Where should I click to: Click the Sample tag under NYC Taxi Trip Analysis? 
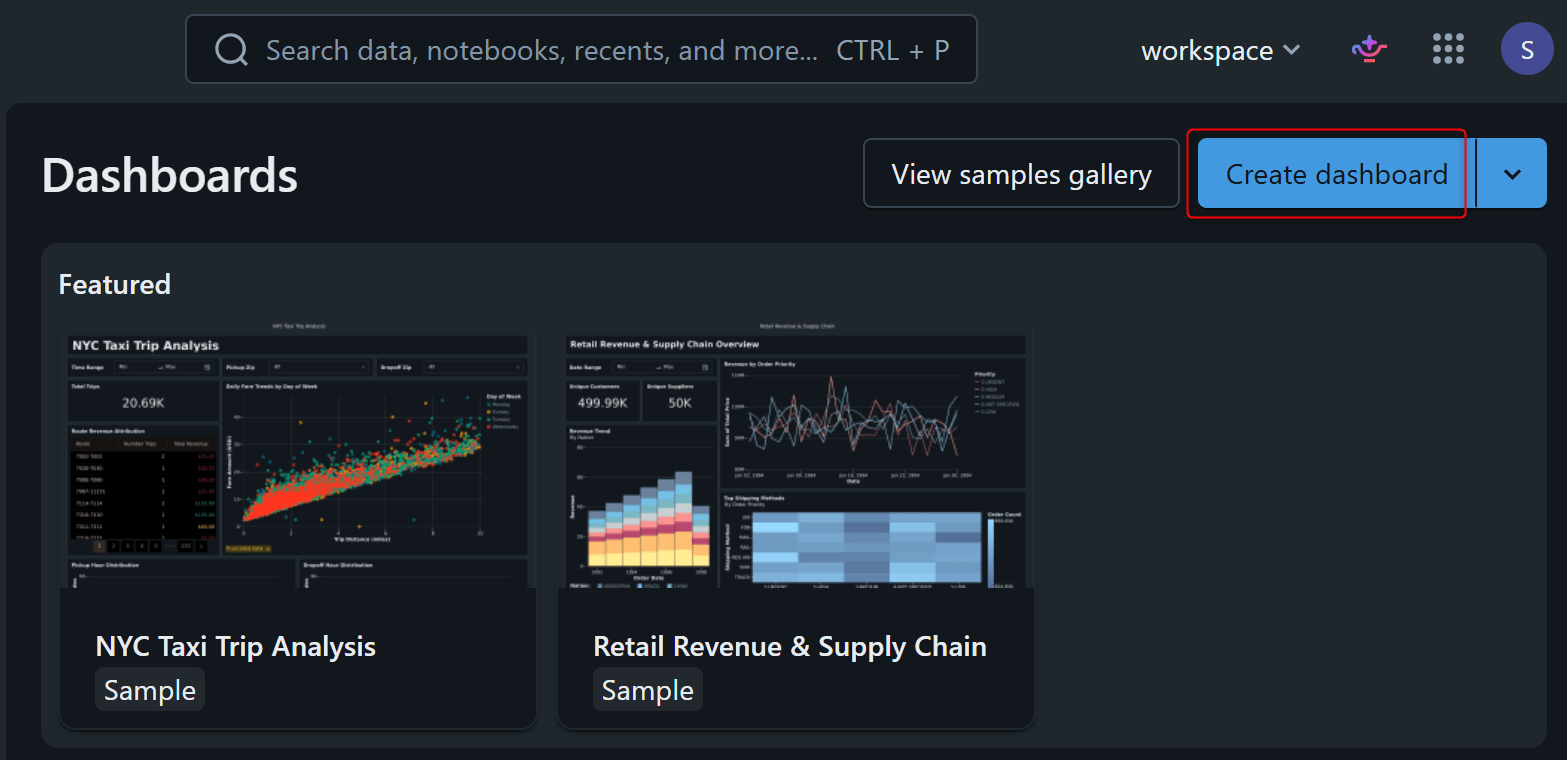pyautogui.click(x=150, y=690)
